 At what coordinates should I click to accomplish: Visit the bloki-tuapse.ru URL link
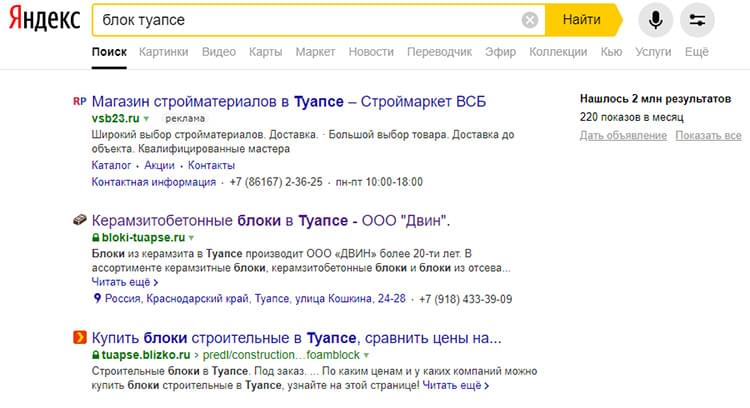(143, 237)
